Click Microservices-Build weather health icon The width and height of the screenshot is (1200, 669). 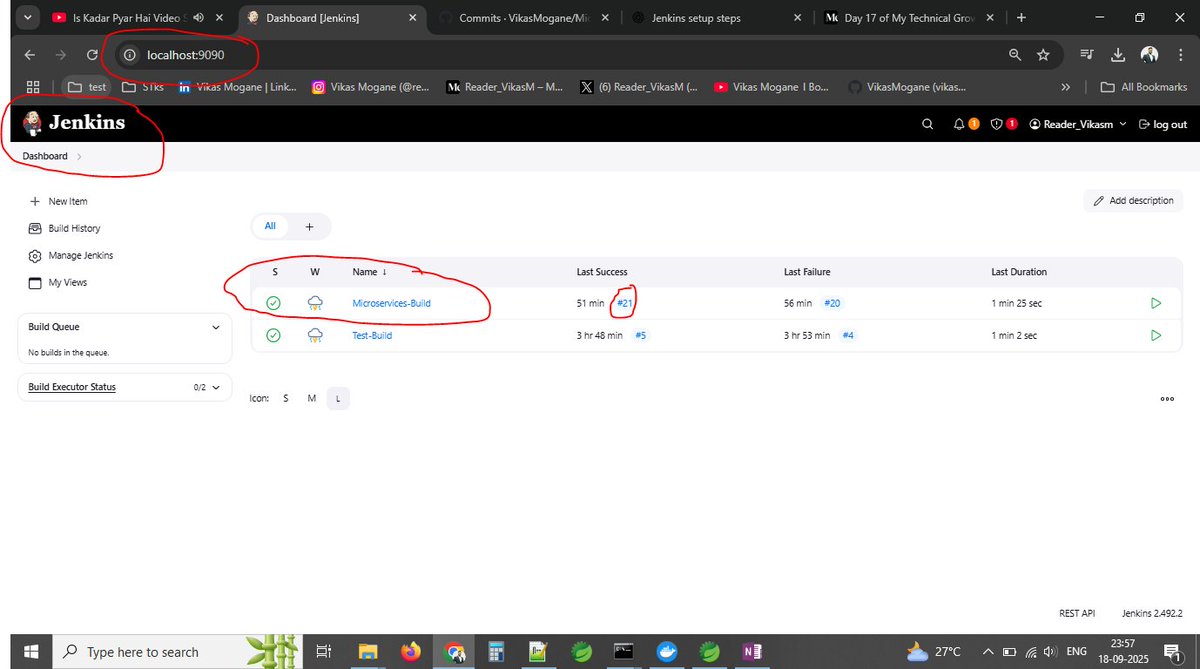316,303
